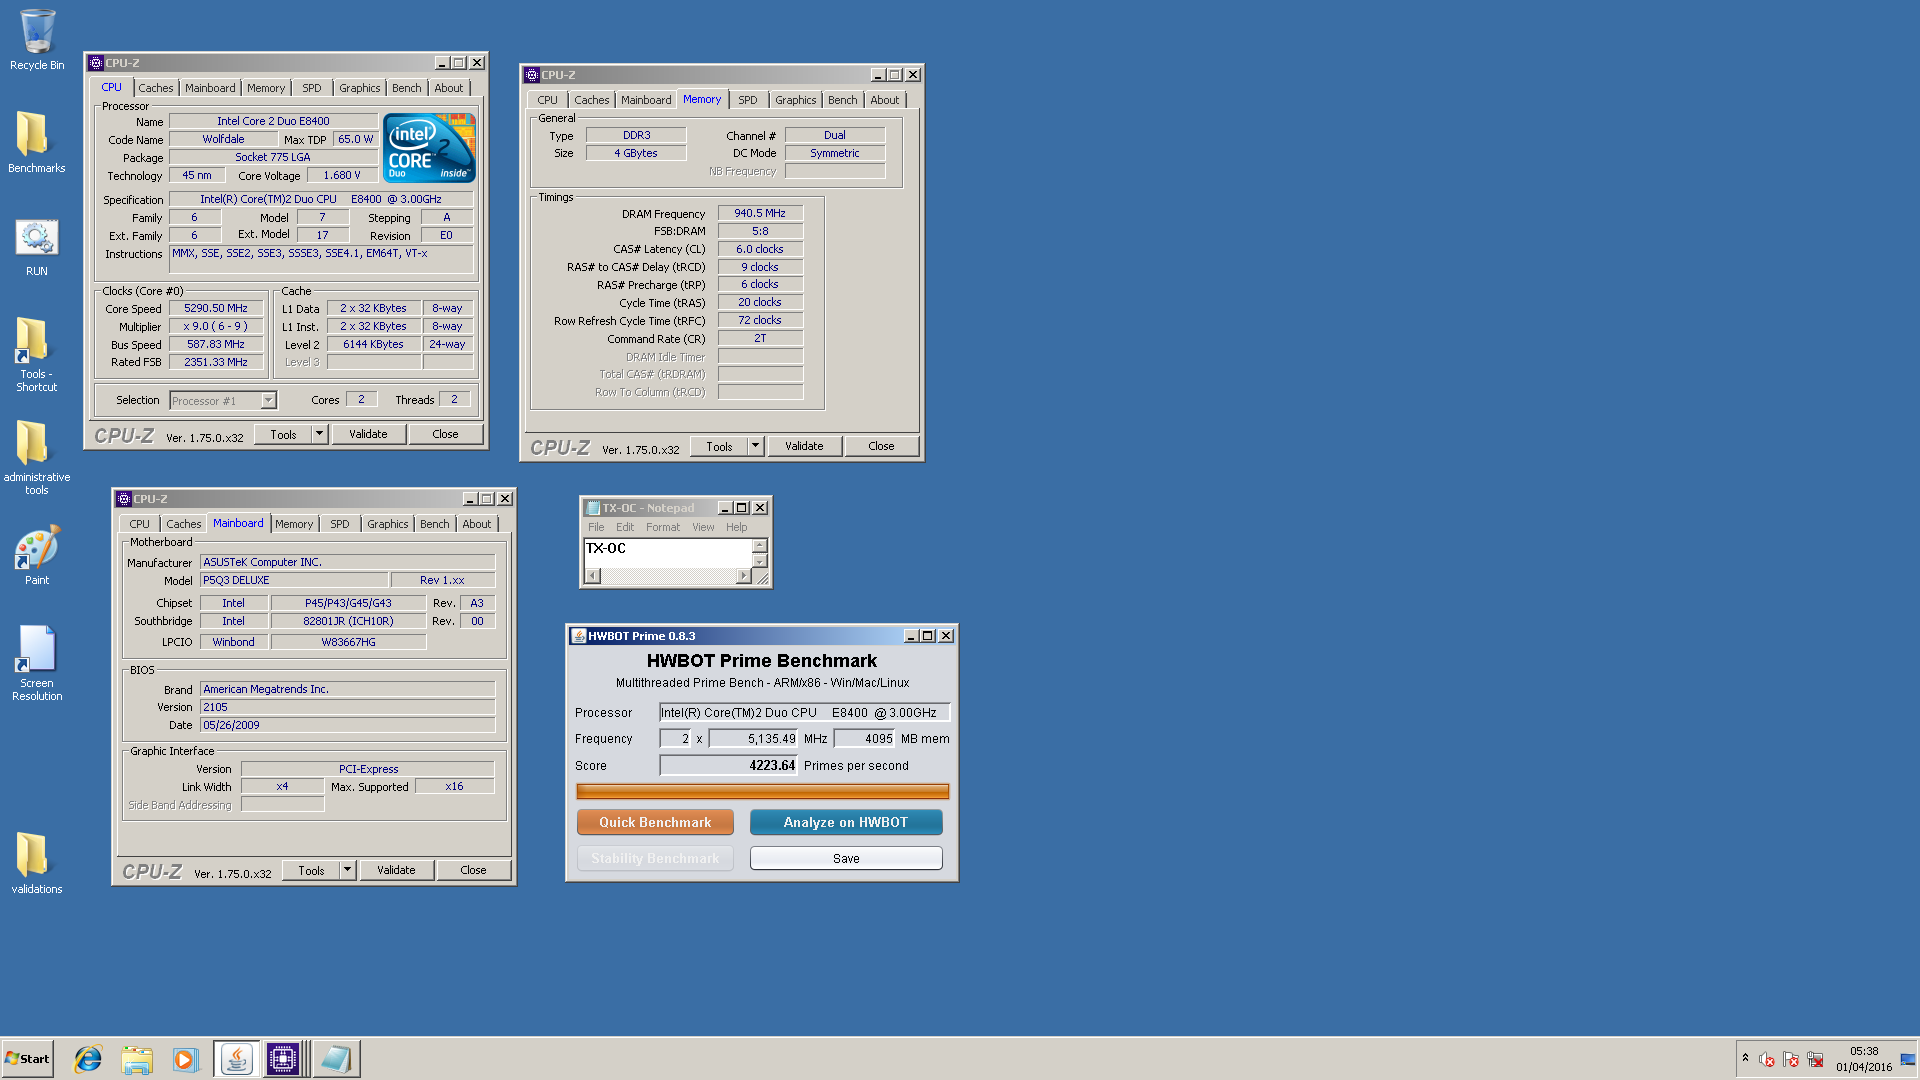Open Format menu in Notepad
The image size is (1920, 1080).
pos(663,527)
